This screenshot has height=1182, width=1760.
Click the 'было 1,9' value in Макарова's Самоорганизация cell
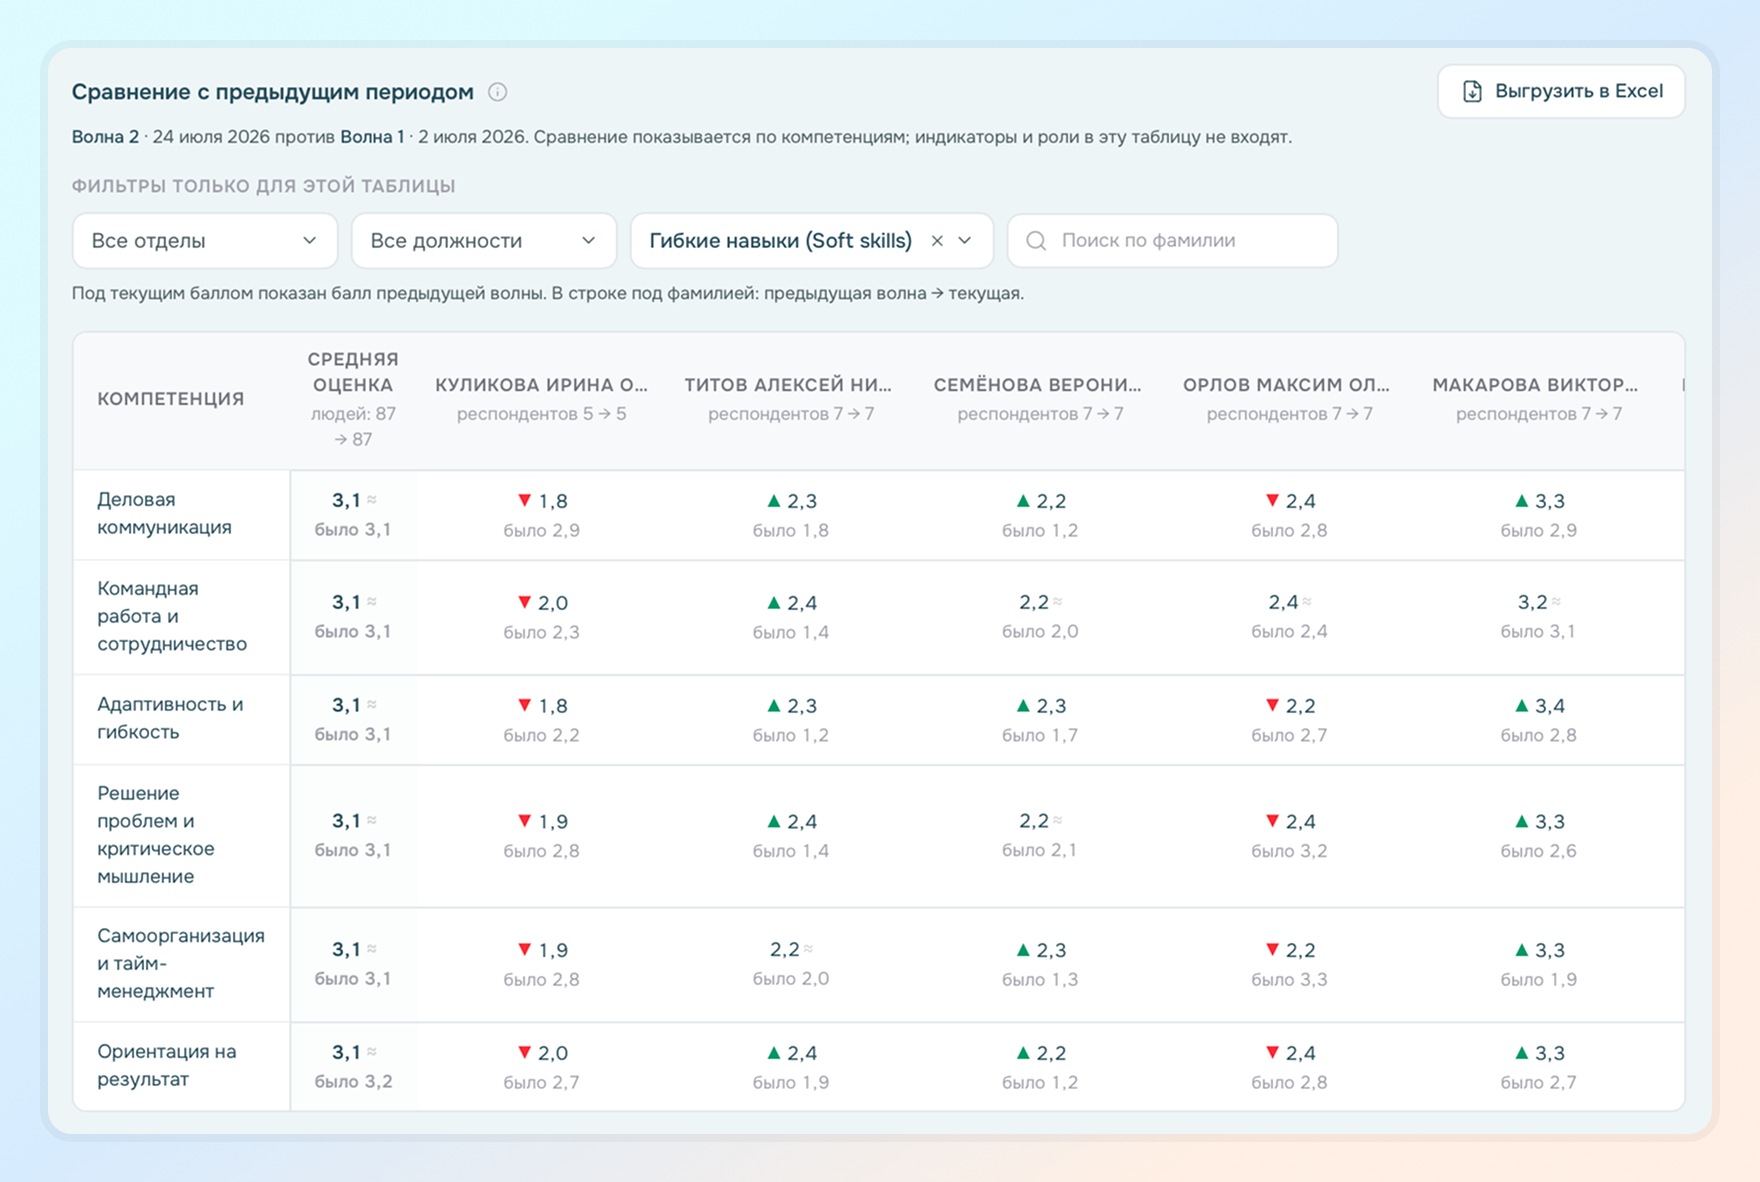1538,979
